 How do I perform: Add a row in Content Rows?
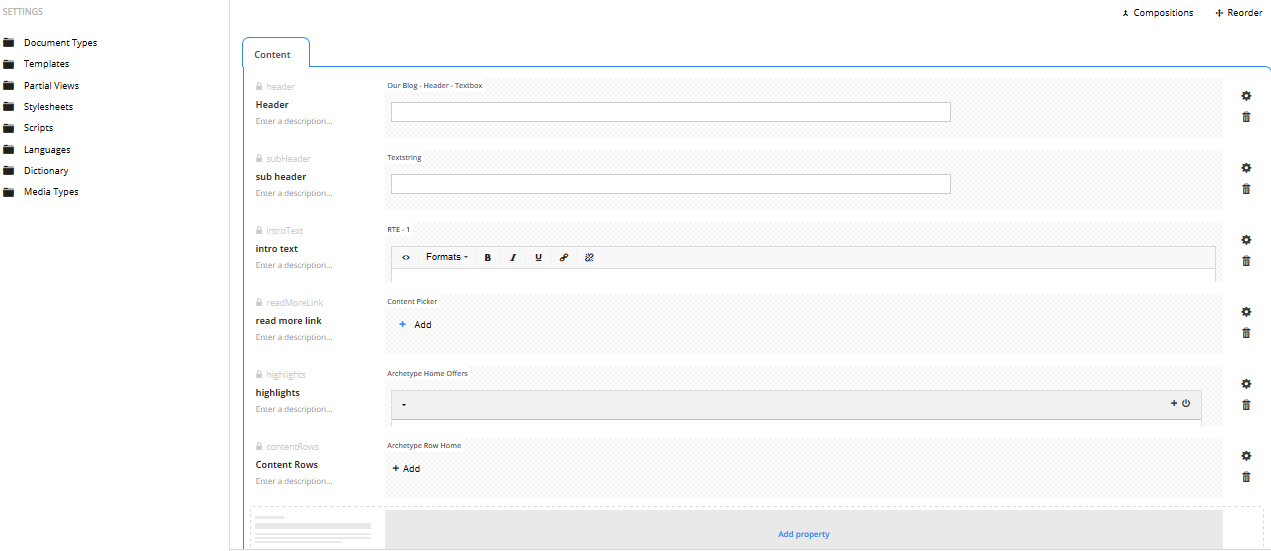(406, 469)
